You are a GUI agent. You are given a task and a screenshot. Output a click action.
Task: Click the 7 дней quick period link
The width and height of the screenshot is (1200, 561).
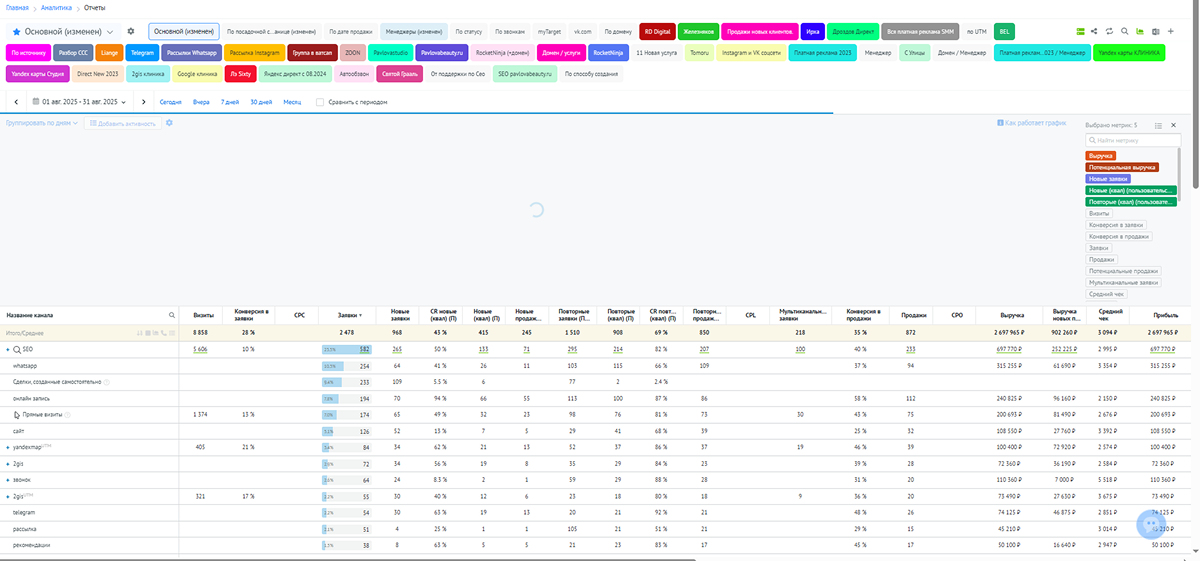[230, 102]
